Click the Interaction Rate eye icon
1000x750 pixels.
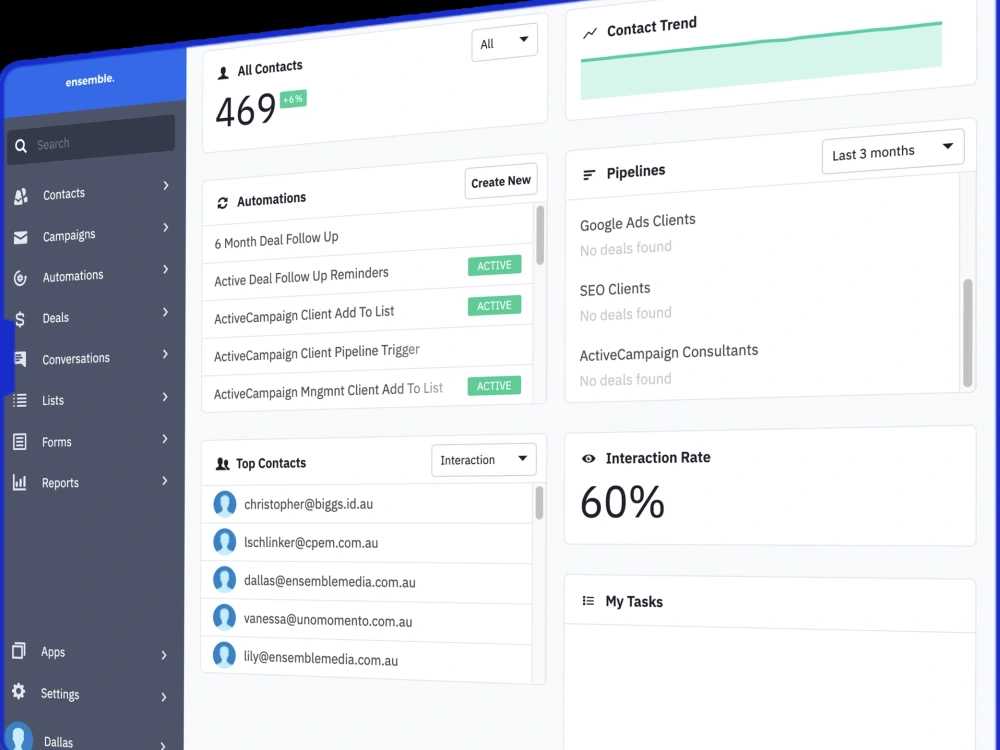point(589,458)
